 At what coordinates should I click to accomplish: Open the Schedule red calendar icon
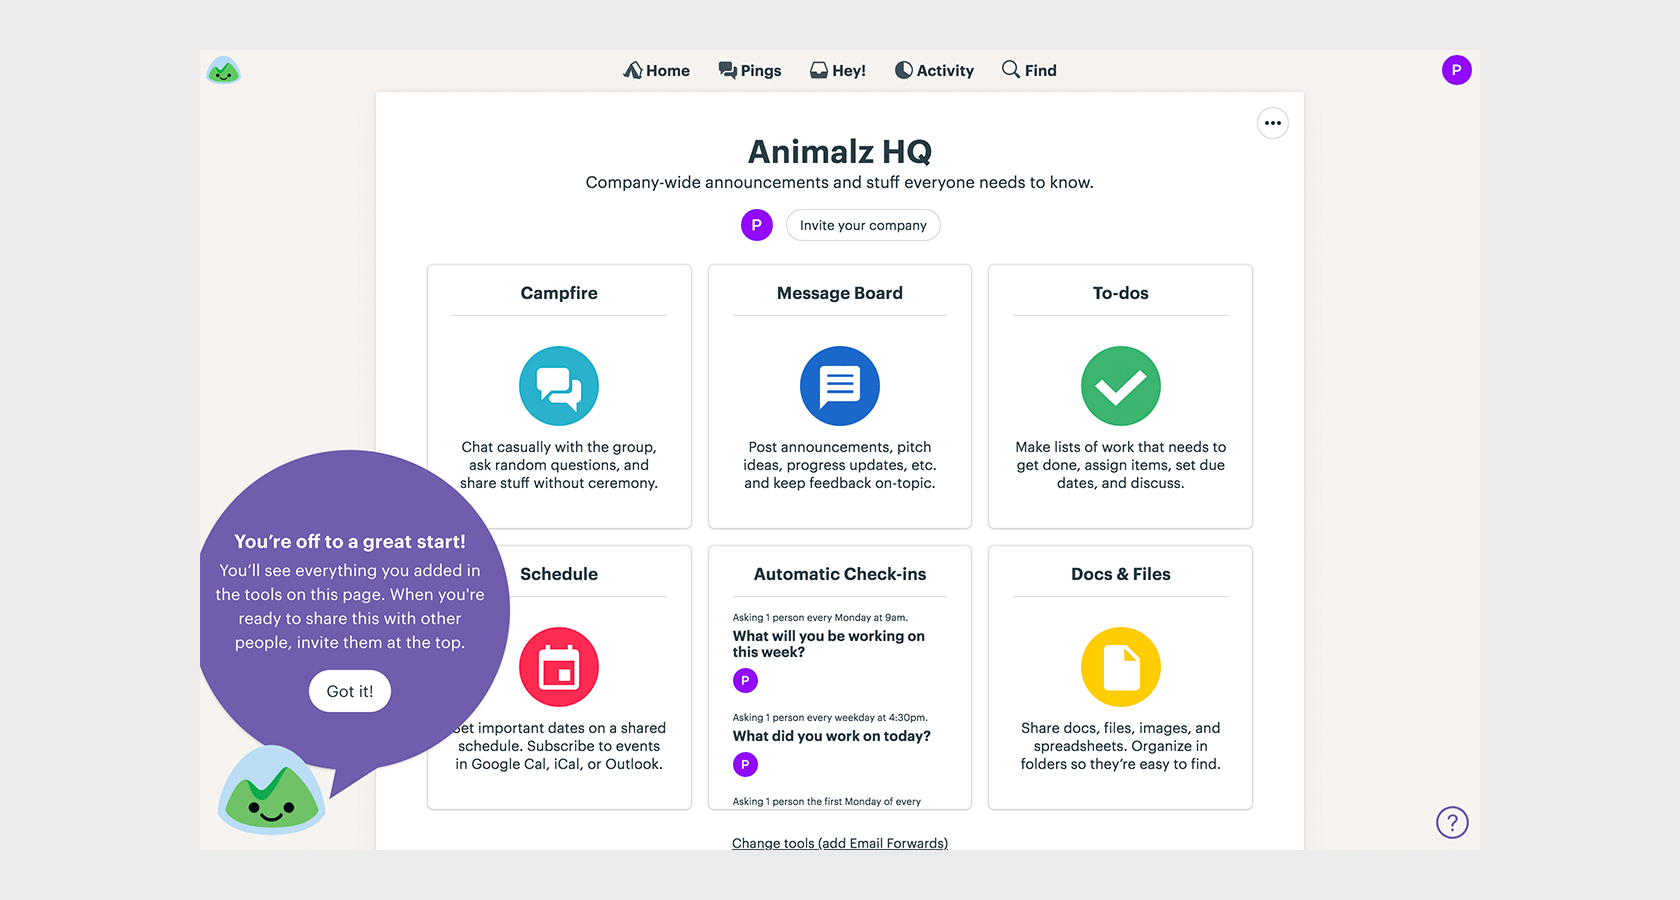click(x=559, y=667)
